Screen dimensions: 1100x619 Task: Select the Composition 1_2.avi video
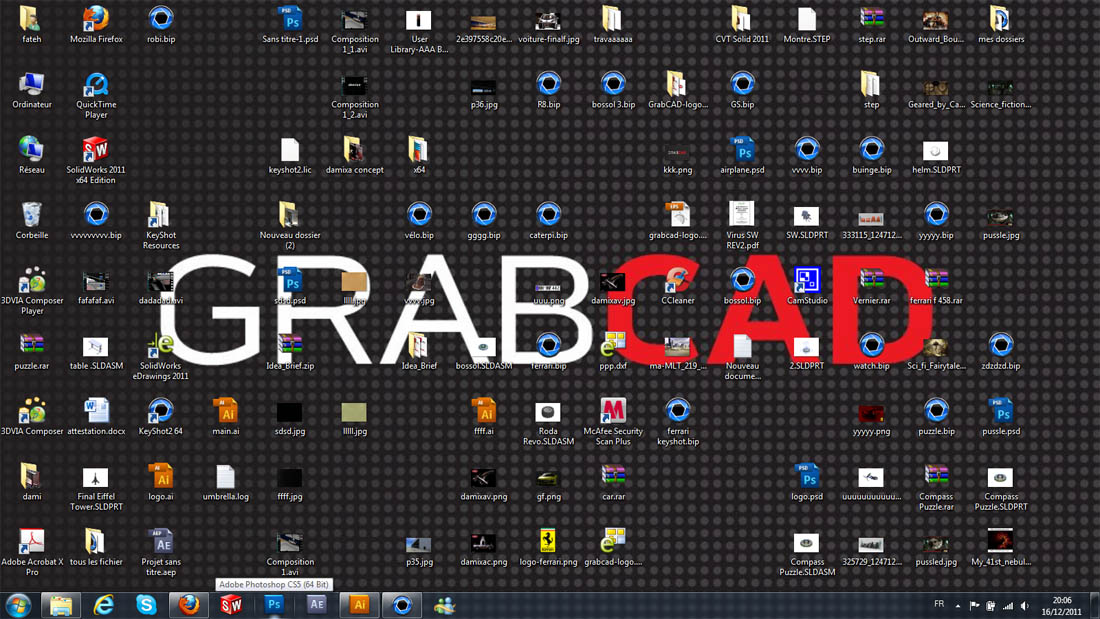pos(354,95)
